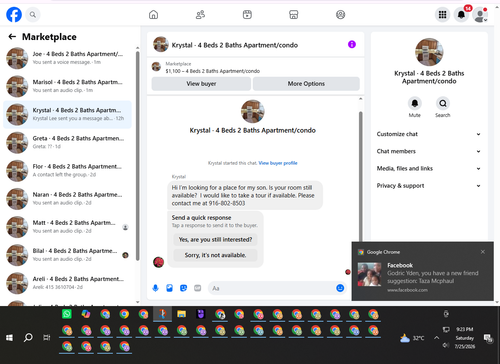Expand Media, files and links section
This screenshot has width=500, height=364.
point(429,169)
